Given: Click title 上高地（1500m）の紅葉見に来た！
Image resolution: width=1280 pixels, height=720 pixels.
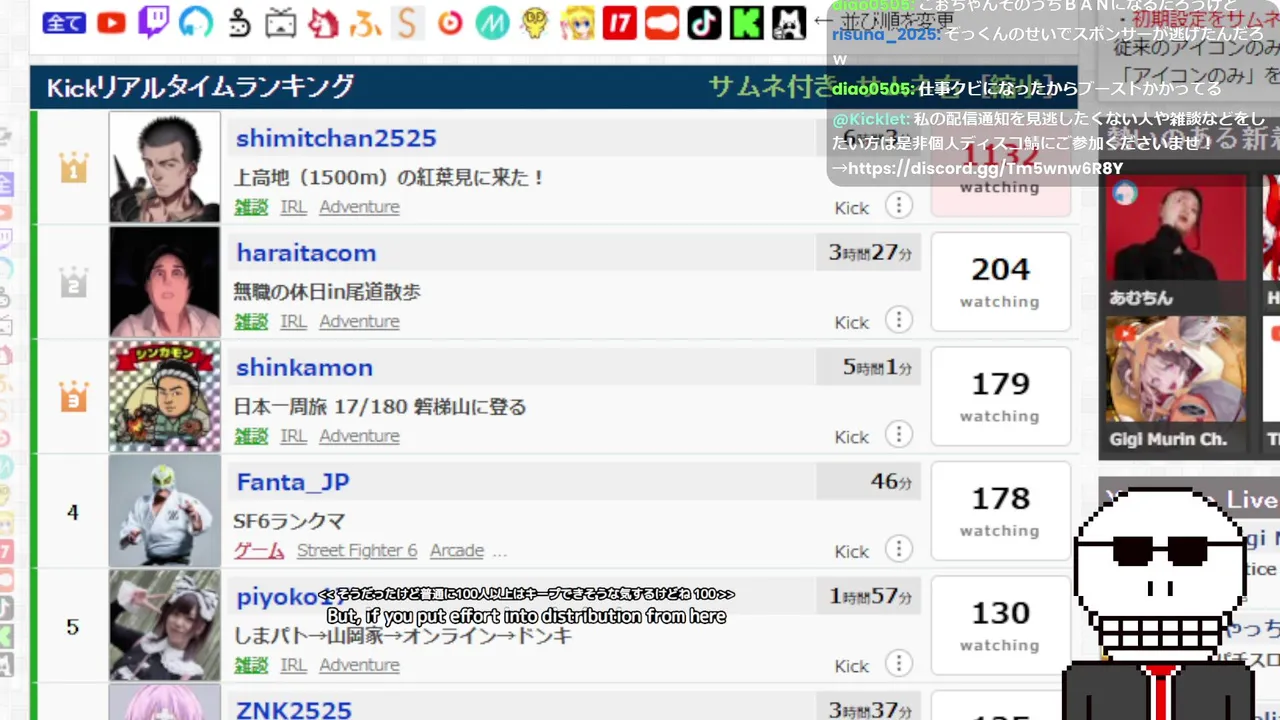Looking at the screenshot, I should click(x=389, y=178).
